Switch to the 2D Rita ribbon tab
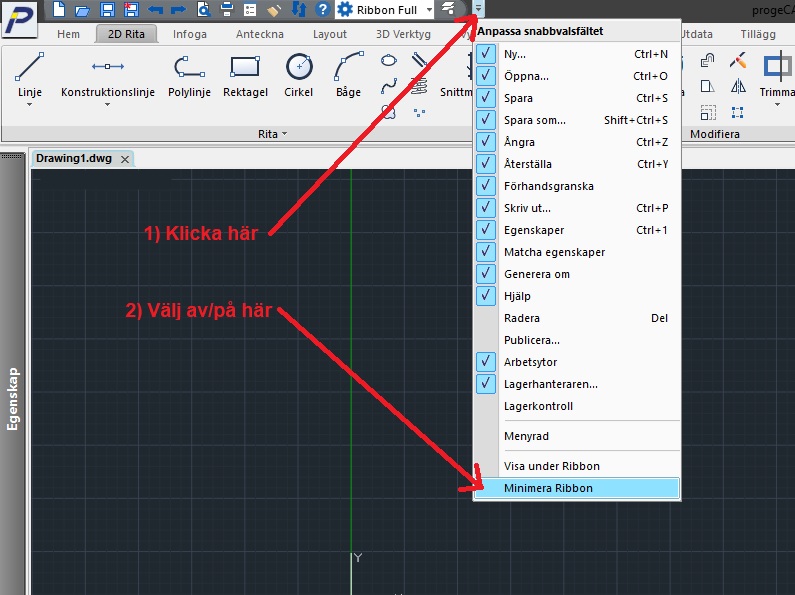The height and width of the screenshot is (595, 795). (126, 34)
